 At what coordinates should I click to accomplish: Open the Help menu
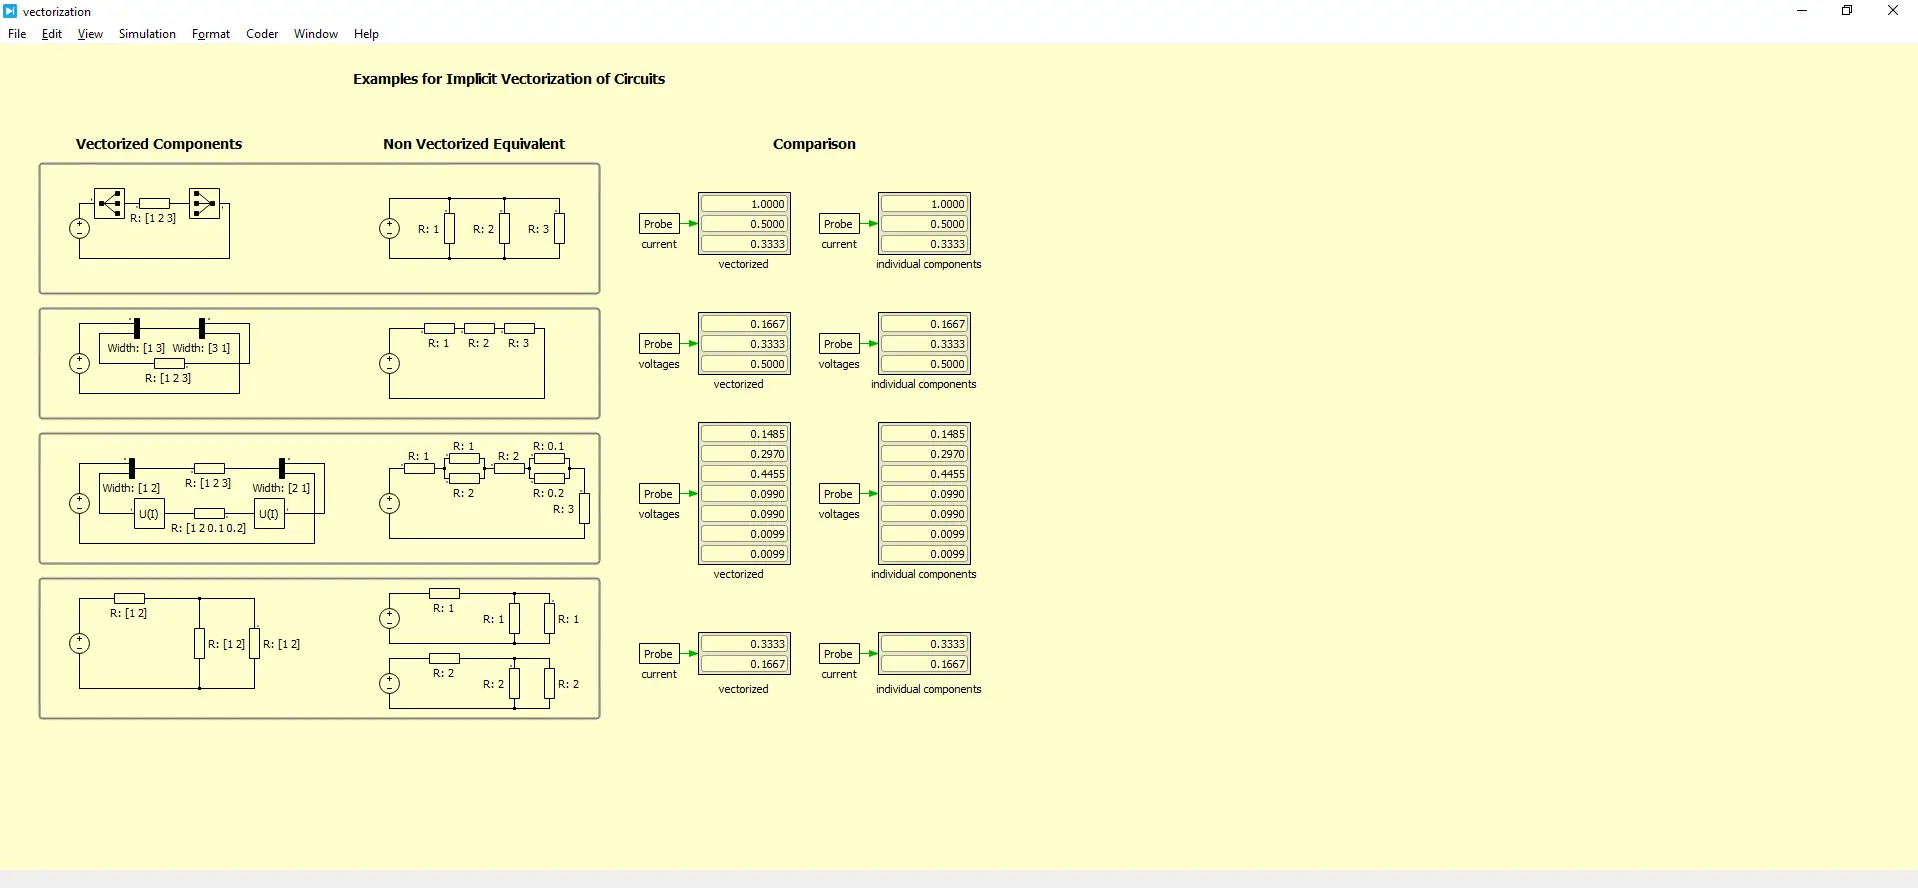pyautogui.click(x=366, y=34)
